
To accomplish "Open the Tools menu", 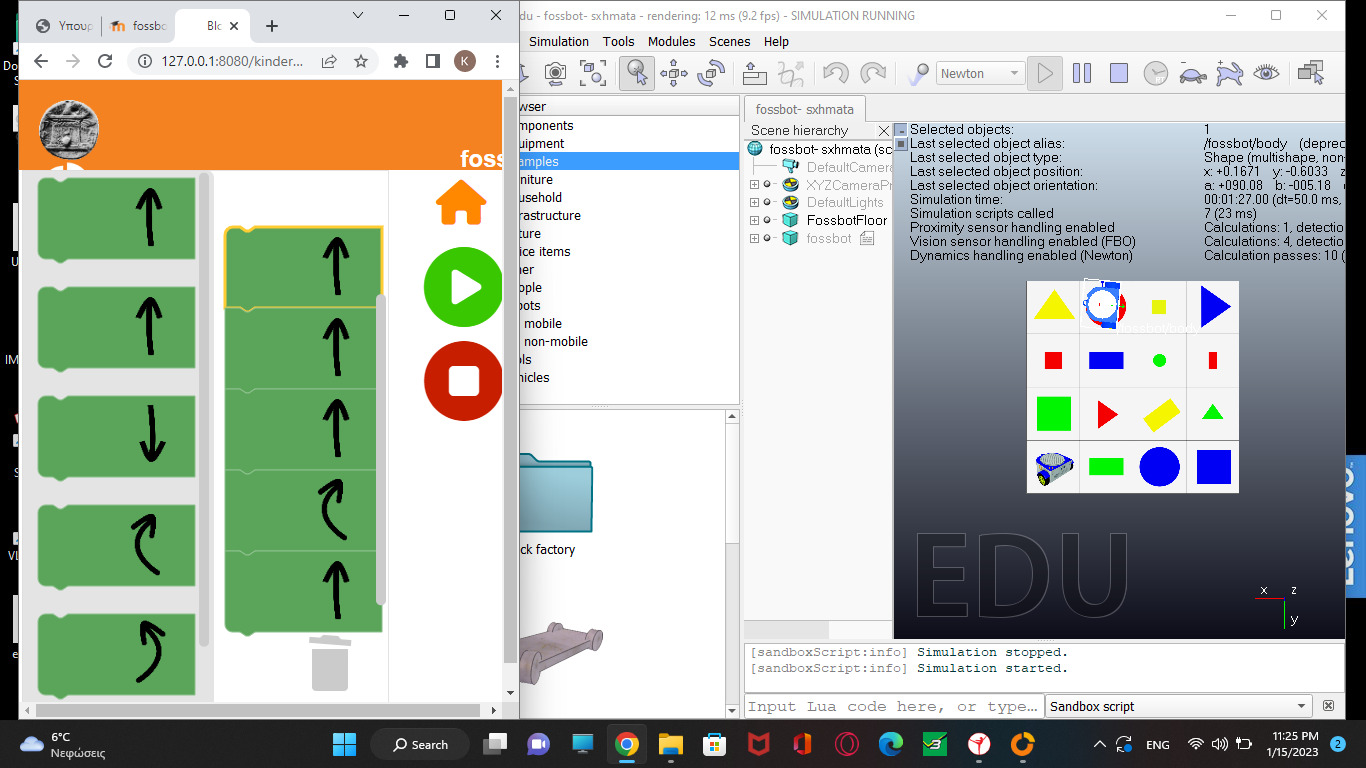I will point(618,42).
